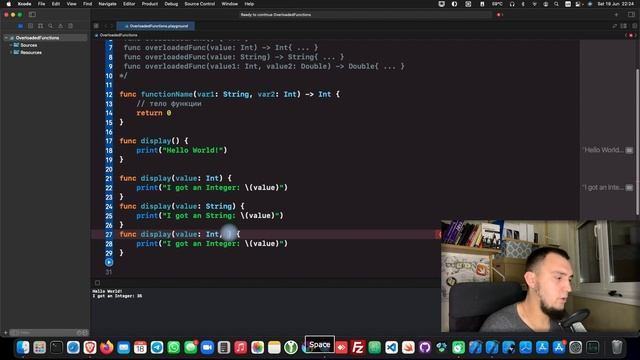
Task: Open Launchpad from the Dock
Action: [40, 347]
